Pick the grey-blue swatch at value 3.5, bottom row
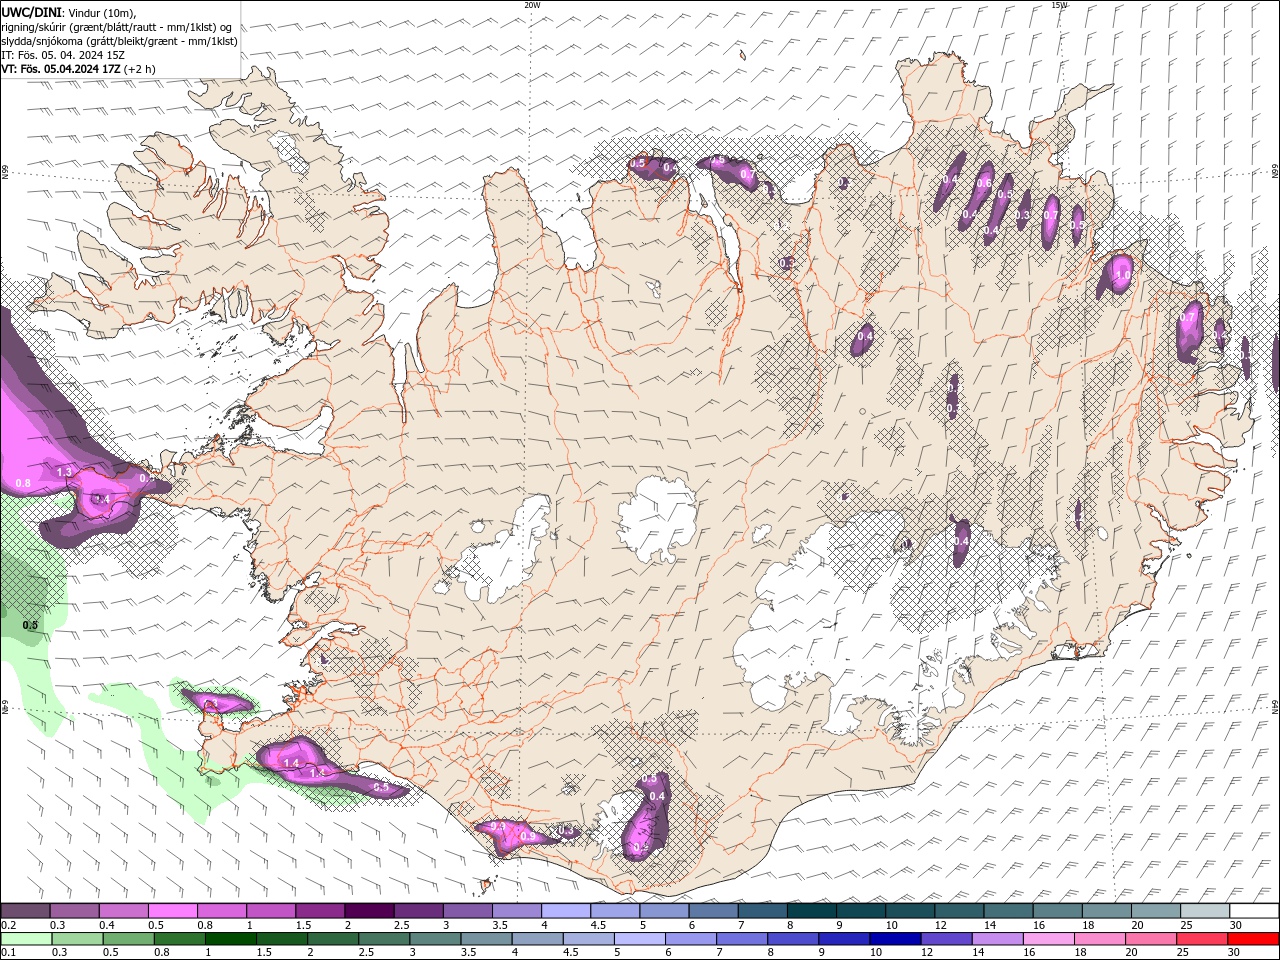Viewport: 1280px width, 960px height. [x=486, y=939]
